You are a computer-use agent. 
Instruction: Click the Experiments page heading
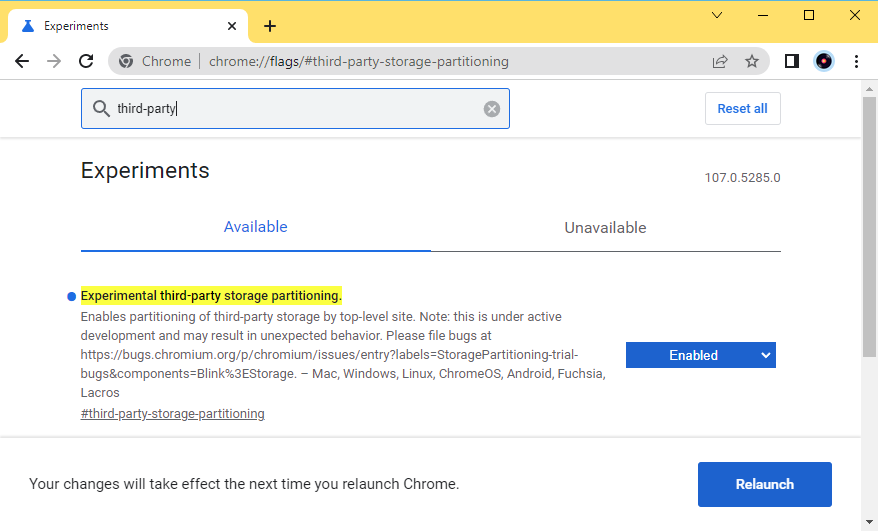tap(145, 170)
